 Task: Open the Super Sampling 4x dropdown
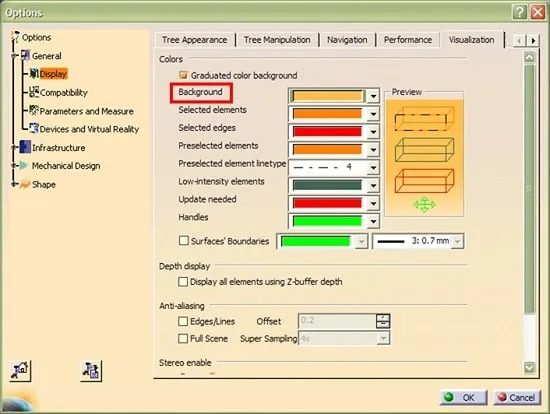tap(383, 338)
